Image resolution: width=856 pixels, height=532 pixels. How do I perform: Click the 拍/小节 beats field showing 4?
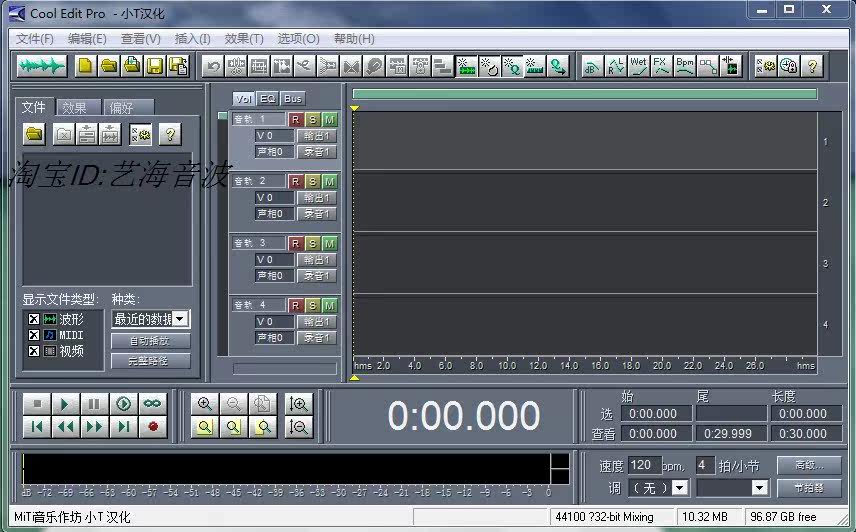tap(705, 465)
